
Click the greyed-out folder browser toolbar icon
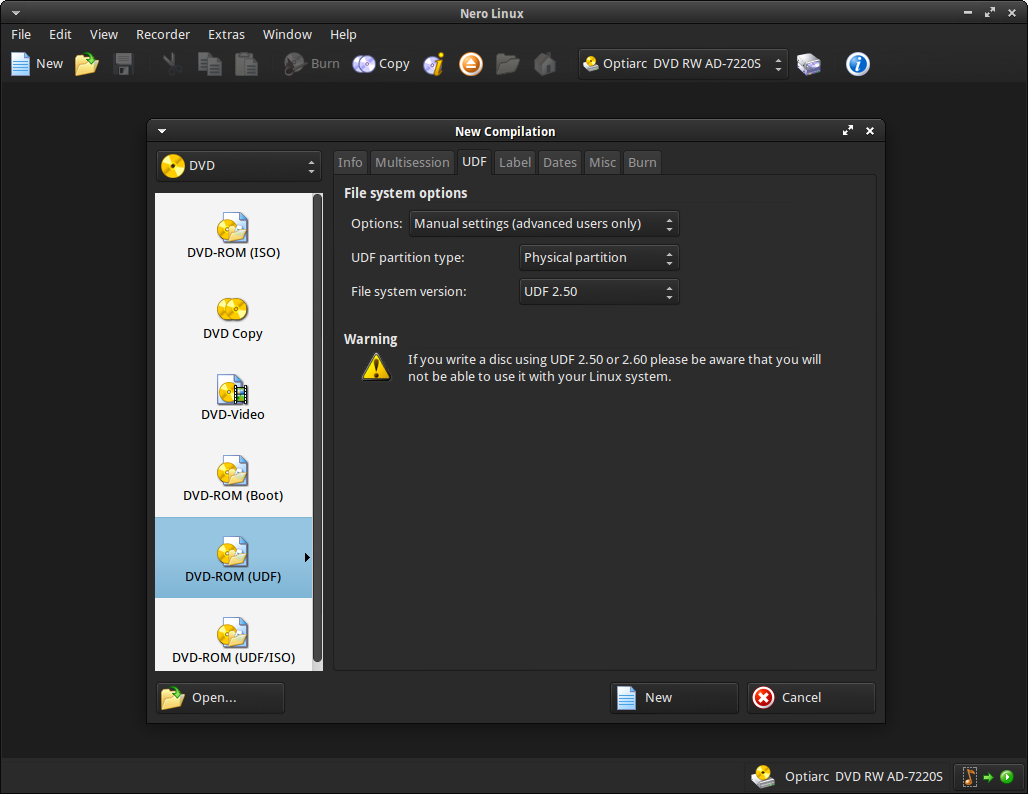point(507,64)
